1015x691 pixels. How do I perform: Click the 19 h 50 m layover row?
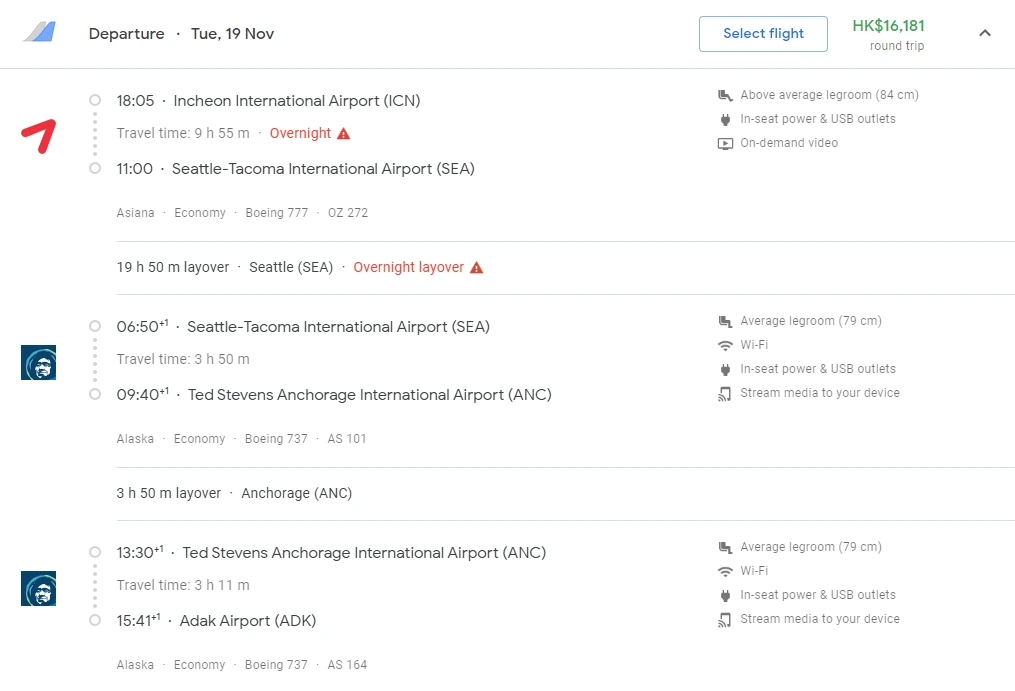click(x=173, y=268)
